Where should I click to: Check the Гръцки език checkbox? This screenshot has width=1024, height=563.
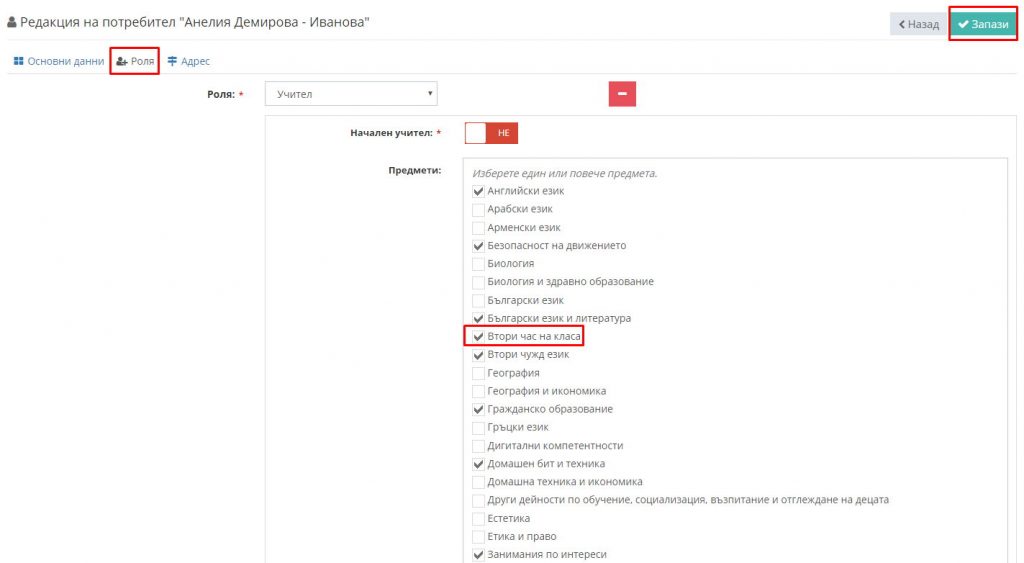click(478, 428)
